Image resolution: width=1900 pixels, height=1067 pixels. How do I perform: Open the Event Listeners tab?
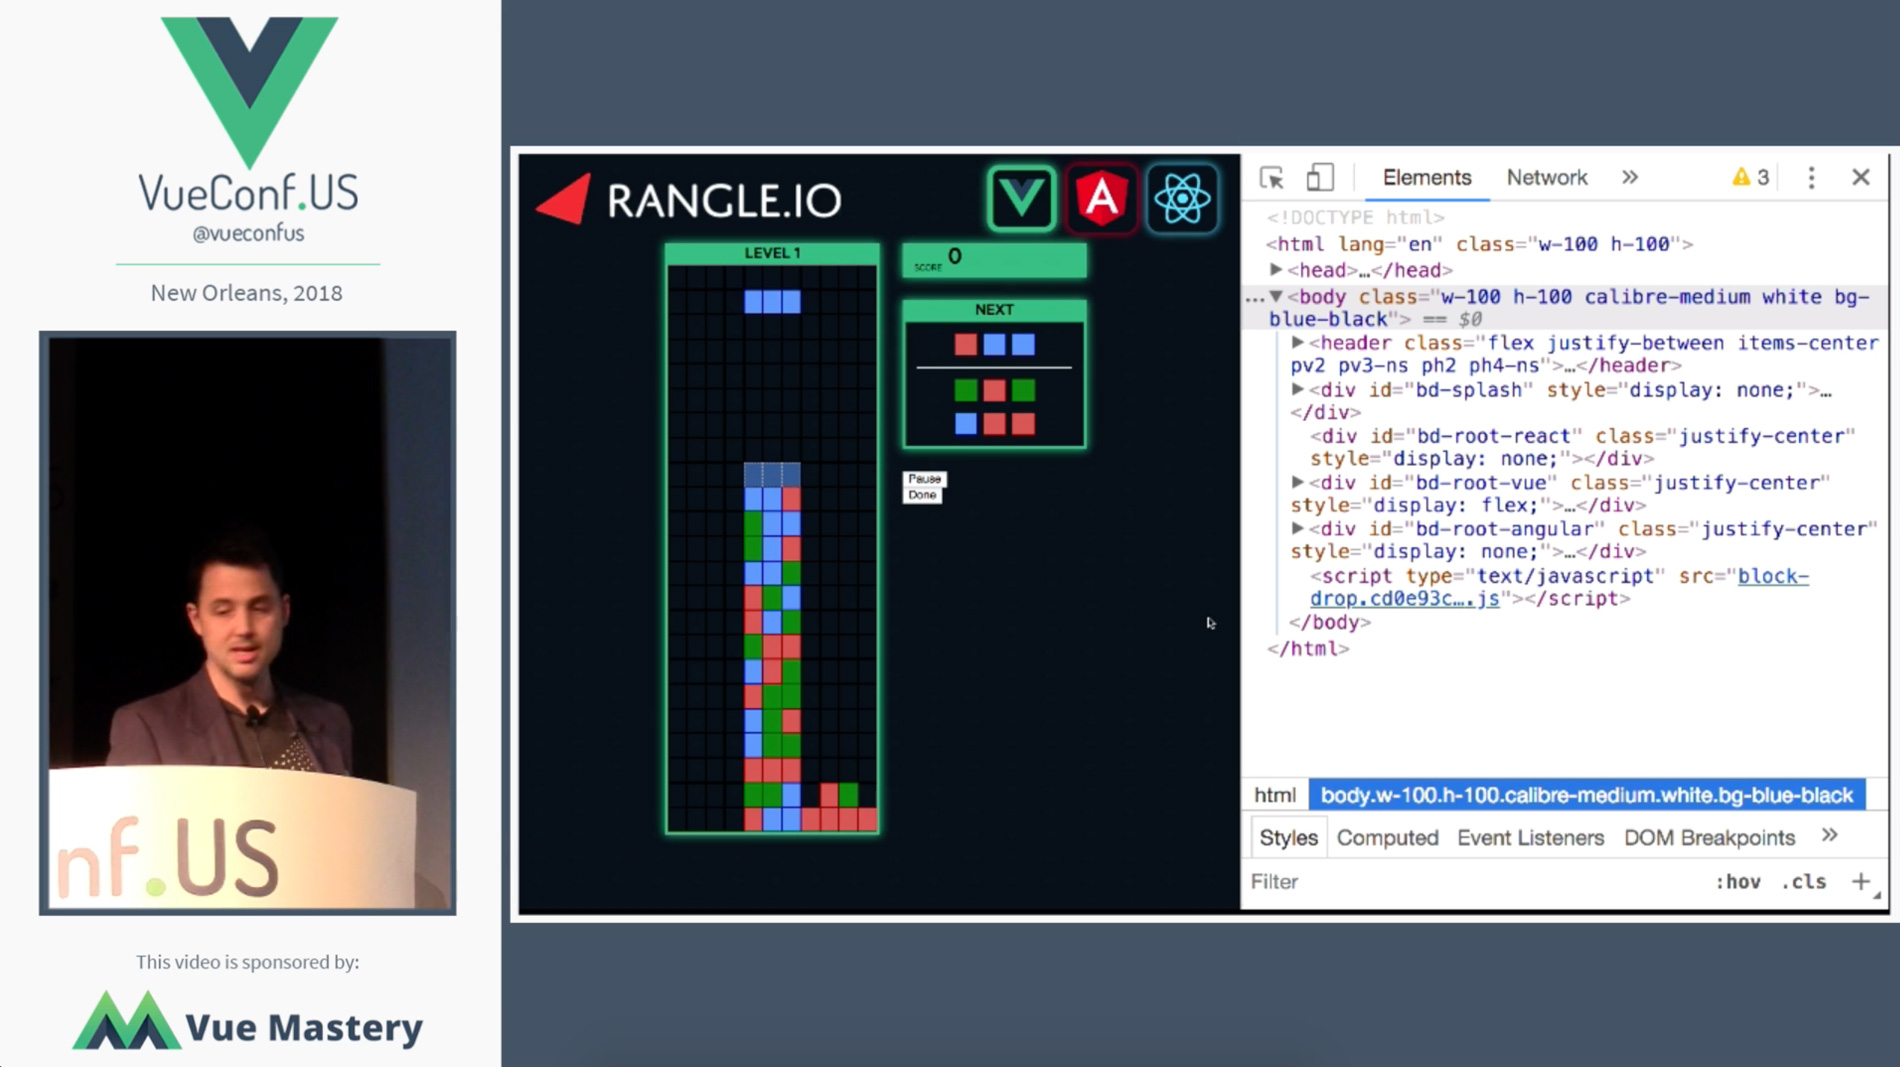coord(1530,838)
